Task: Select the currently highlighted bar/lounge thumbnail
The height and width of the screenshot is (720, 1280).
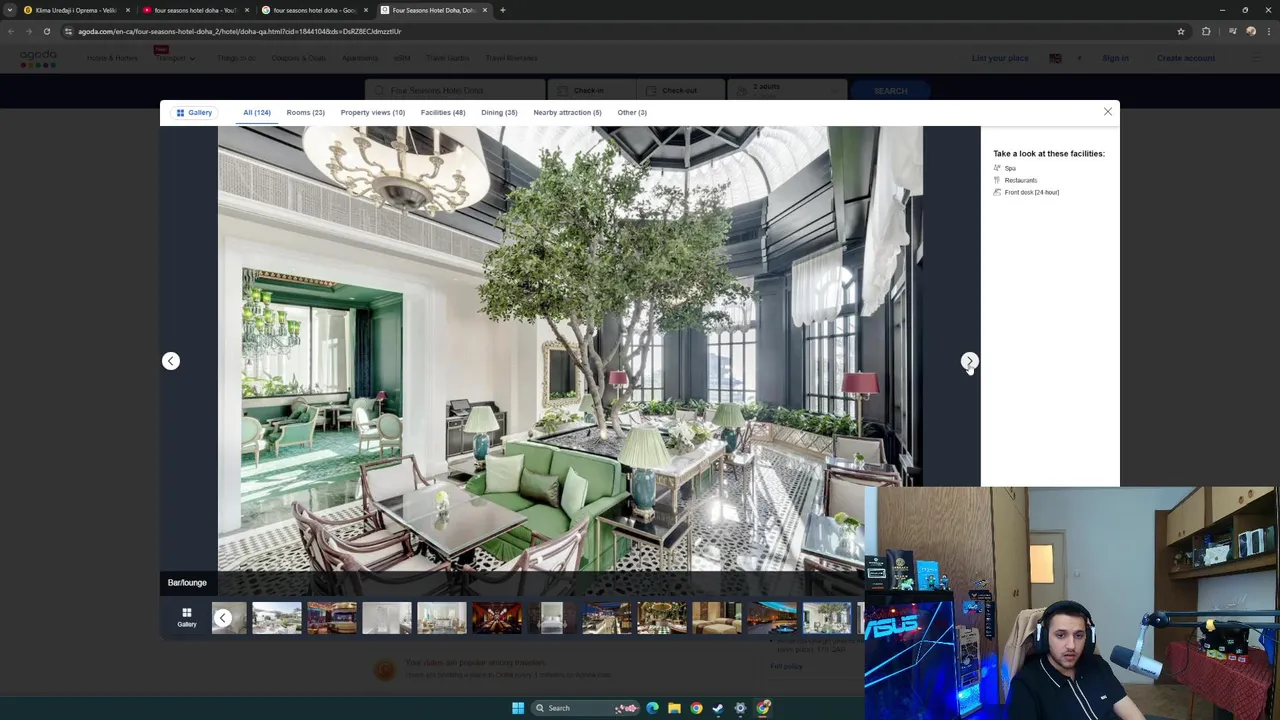Action: (827, 618)
